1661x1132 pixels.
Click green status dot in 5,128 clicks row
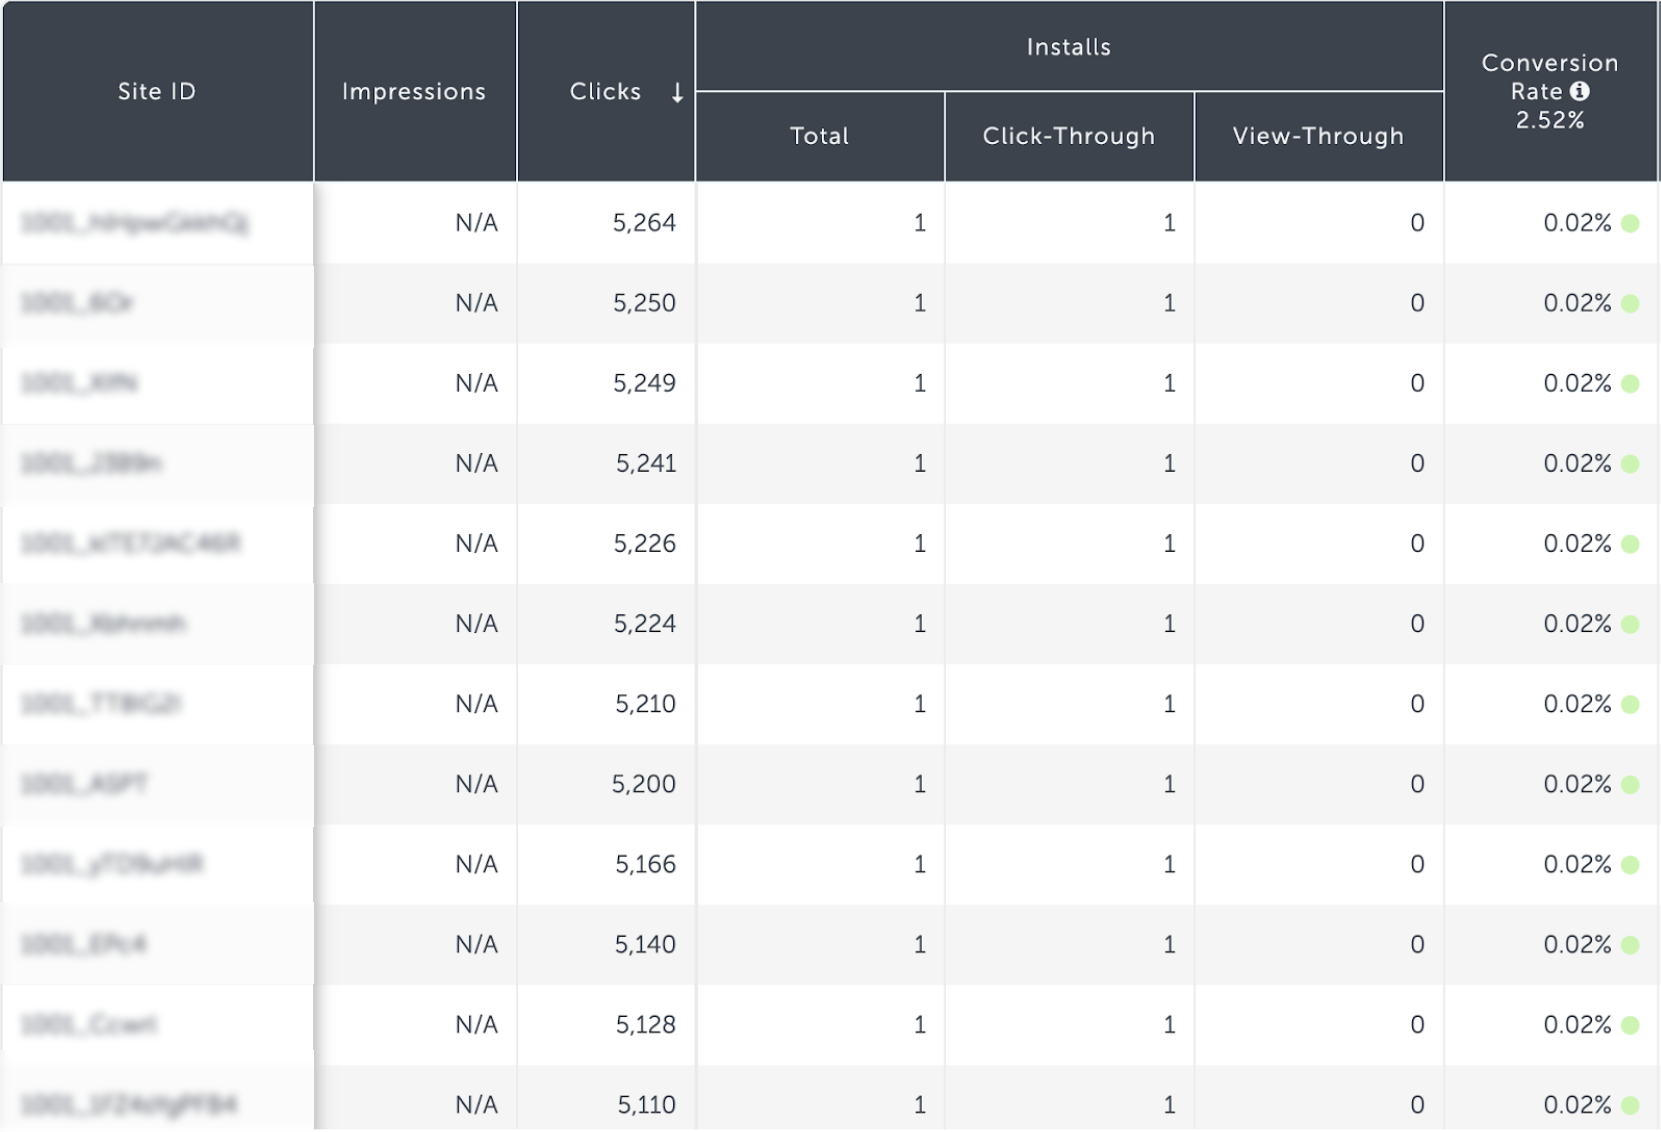point(1630,1025)
